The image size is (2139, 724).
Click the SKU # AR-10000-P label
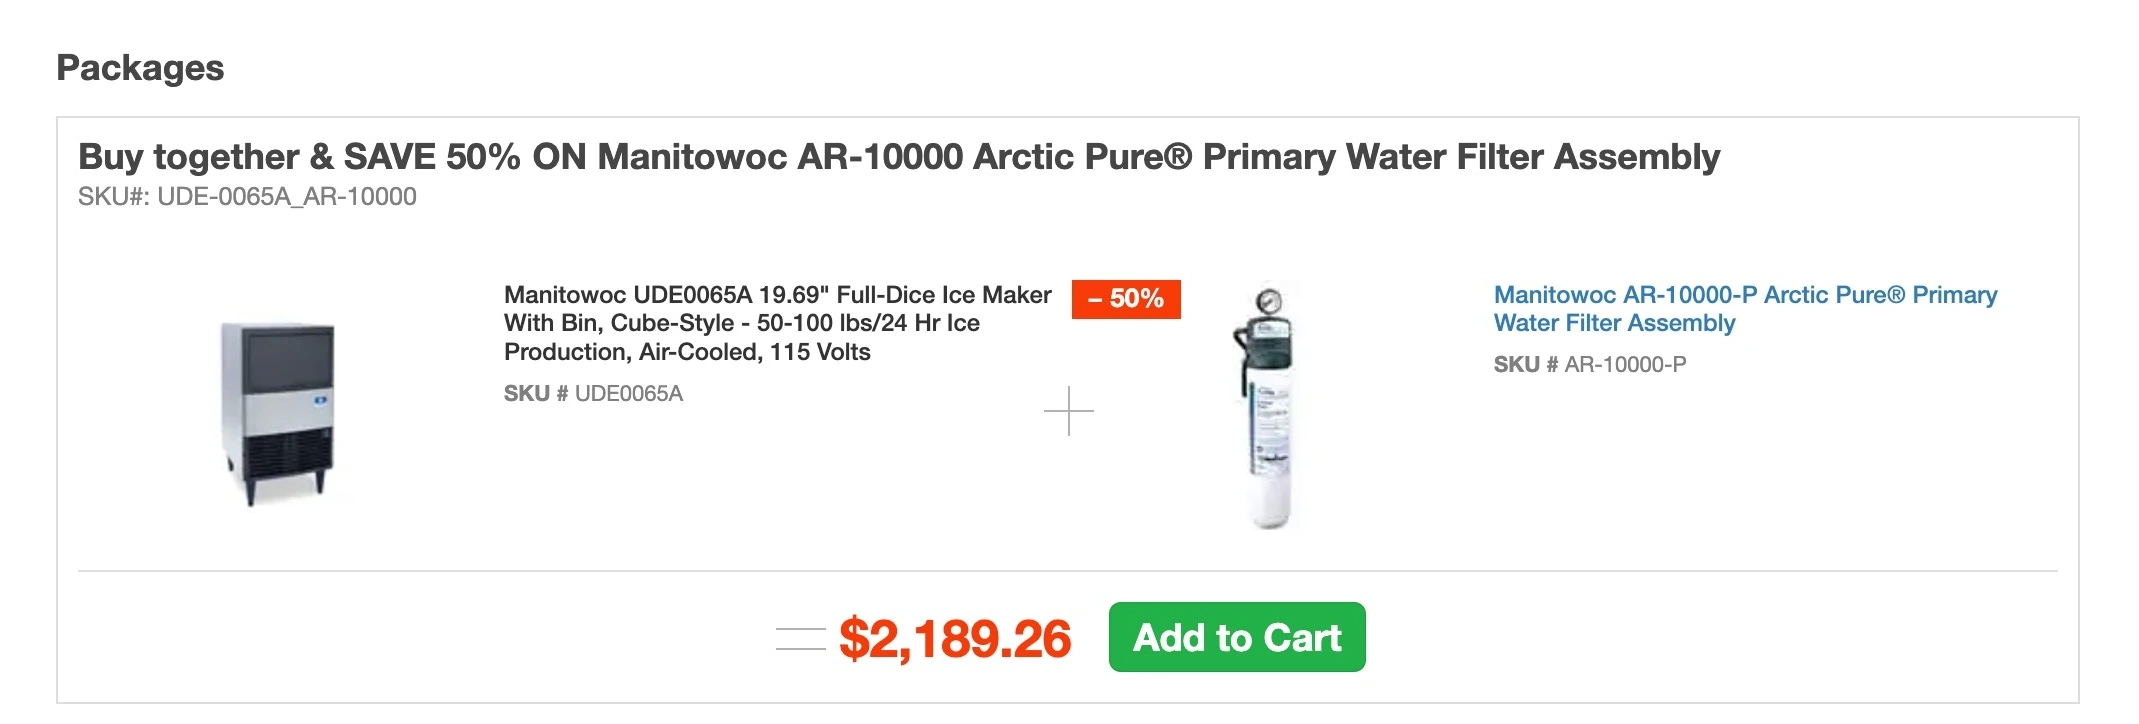(1589, 365)
